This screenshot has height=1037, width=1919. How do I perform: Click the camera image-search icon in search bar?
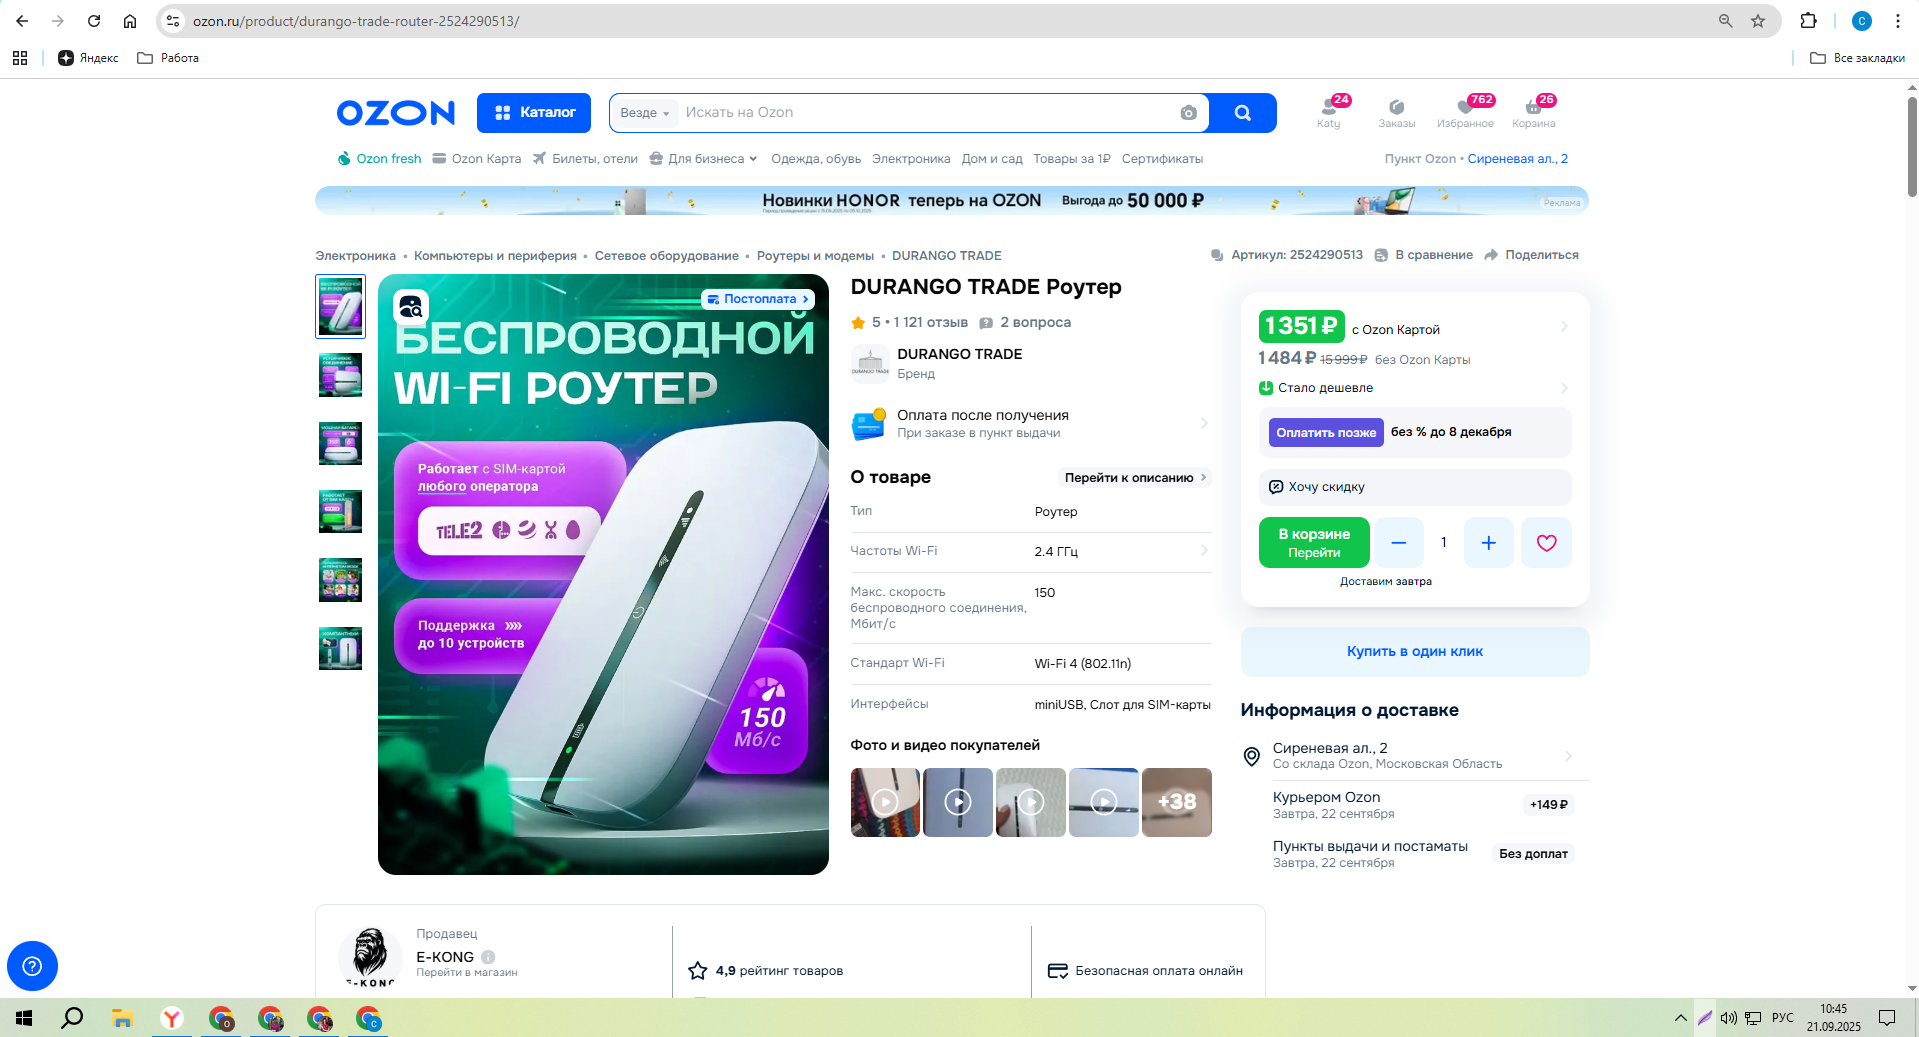[1188, 113]
